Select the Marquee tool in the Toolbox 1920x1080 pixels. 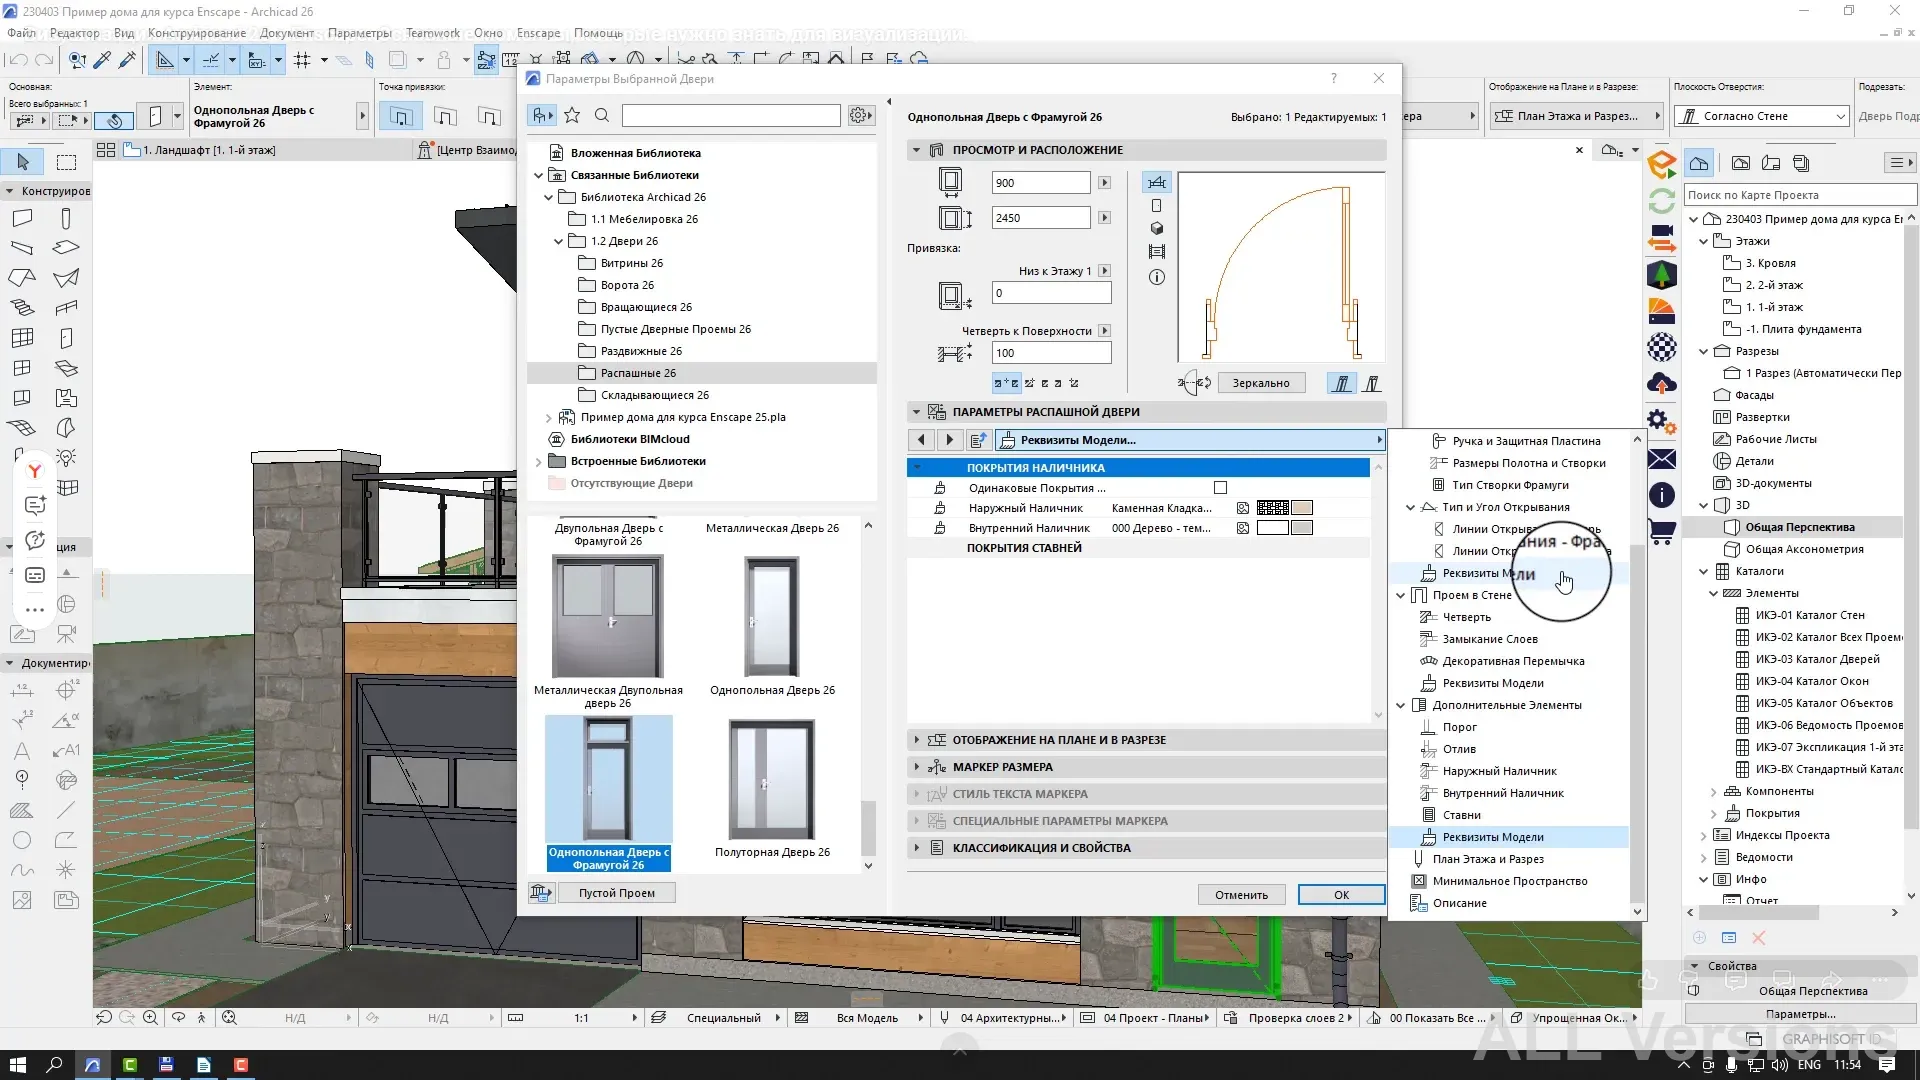pyautogui.click(x=66, y=162)
